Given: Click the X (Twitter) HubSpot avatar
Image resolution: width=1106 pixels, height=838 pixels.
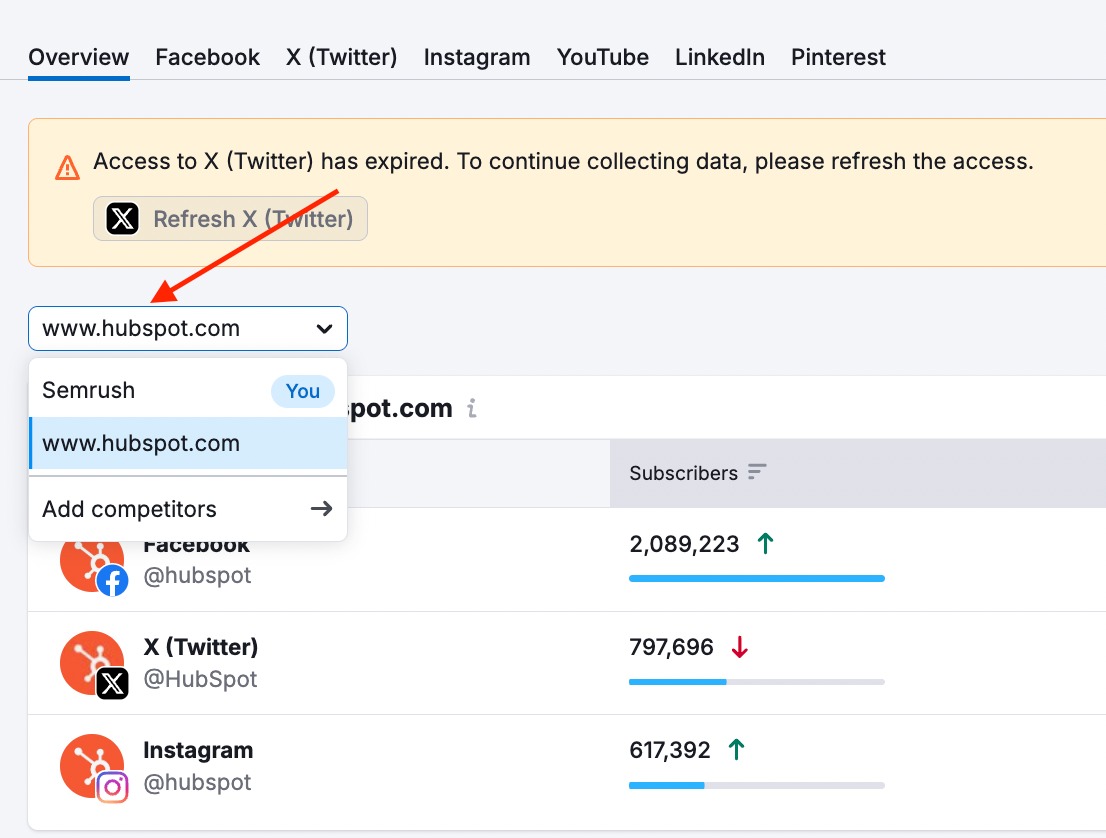Looking at the screenshot, I should (x=92, y=663).
